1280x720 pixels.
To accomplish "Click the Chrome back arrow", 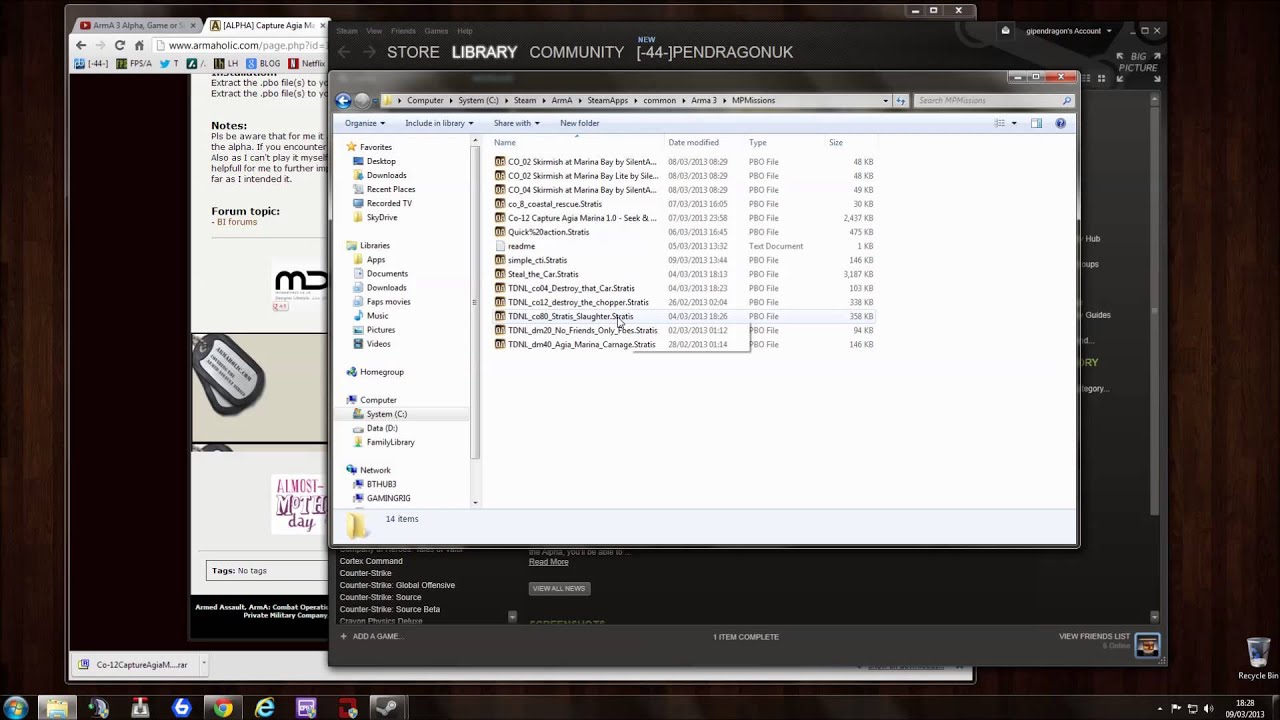I will (x=80, y=45).
